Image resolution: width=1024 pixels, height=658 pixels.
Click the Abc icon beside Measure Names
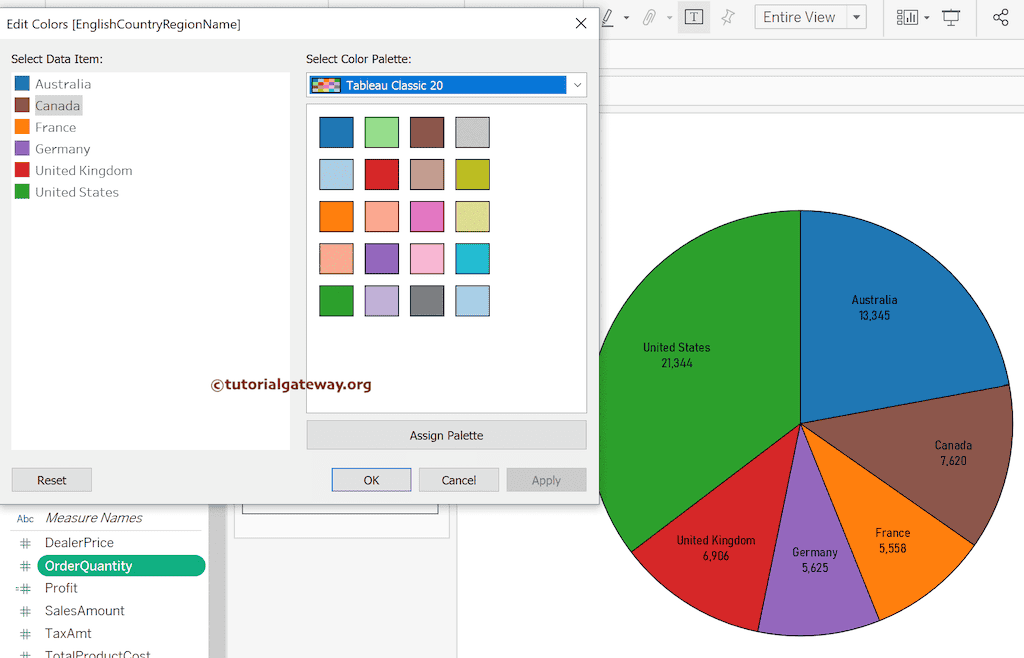[25, 518]
